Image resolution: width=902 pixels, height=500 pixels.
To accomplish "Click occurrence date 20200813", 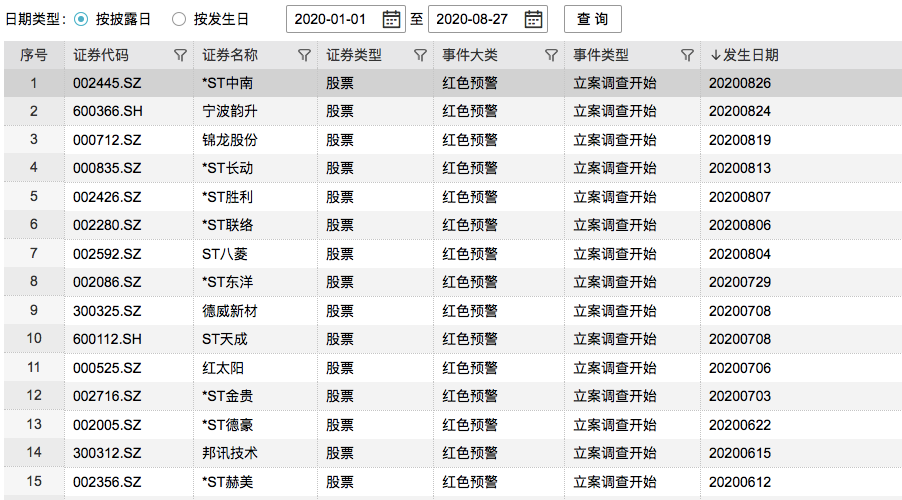I will (x=740, y=168).
